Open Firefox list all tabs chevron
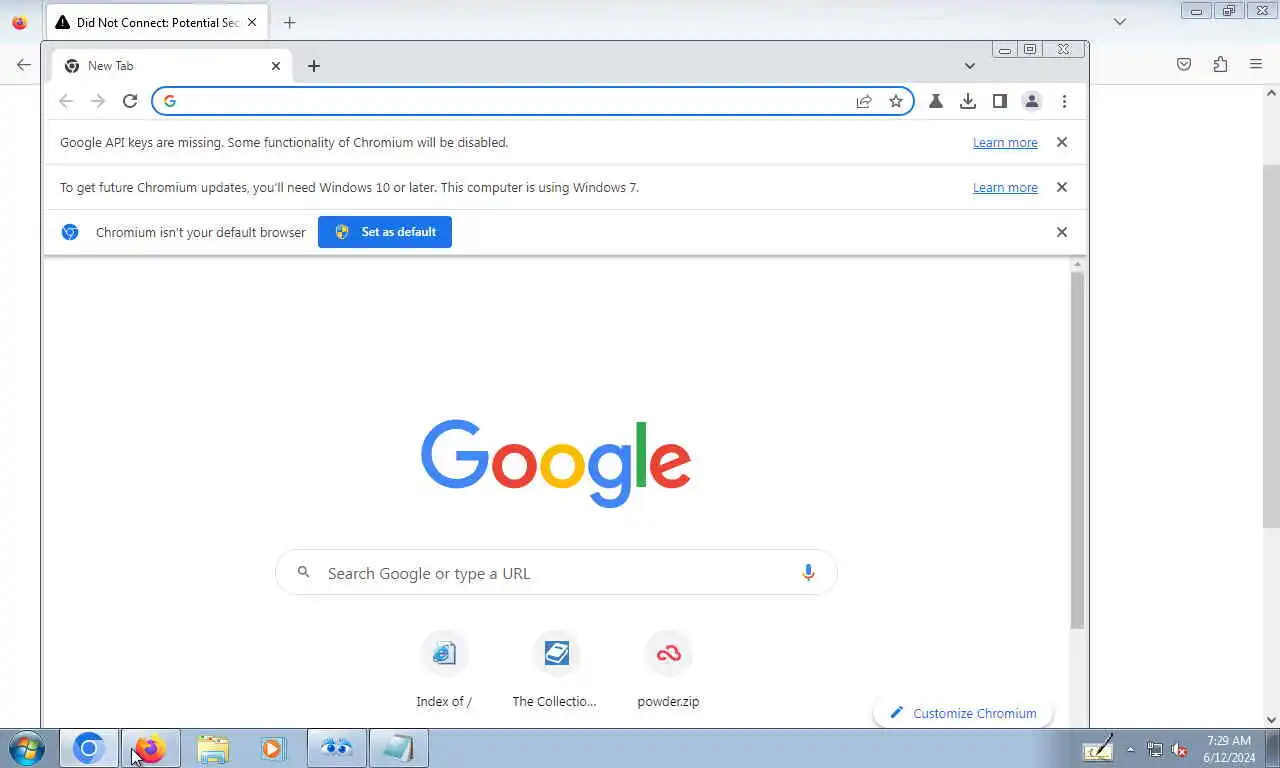 [x=1120, y=21]
